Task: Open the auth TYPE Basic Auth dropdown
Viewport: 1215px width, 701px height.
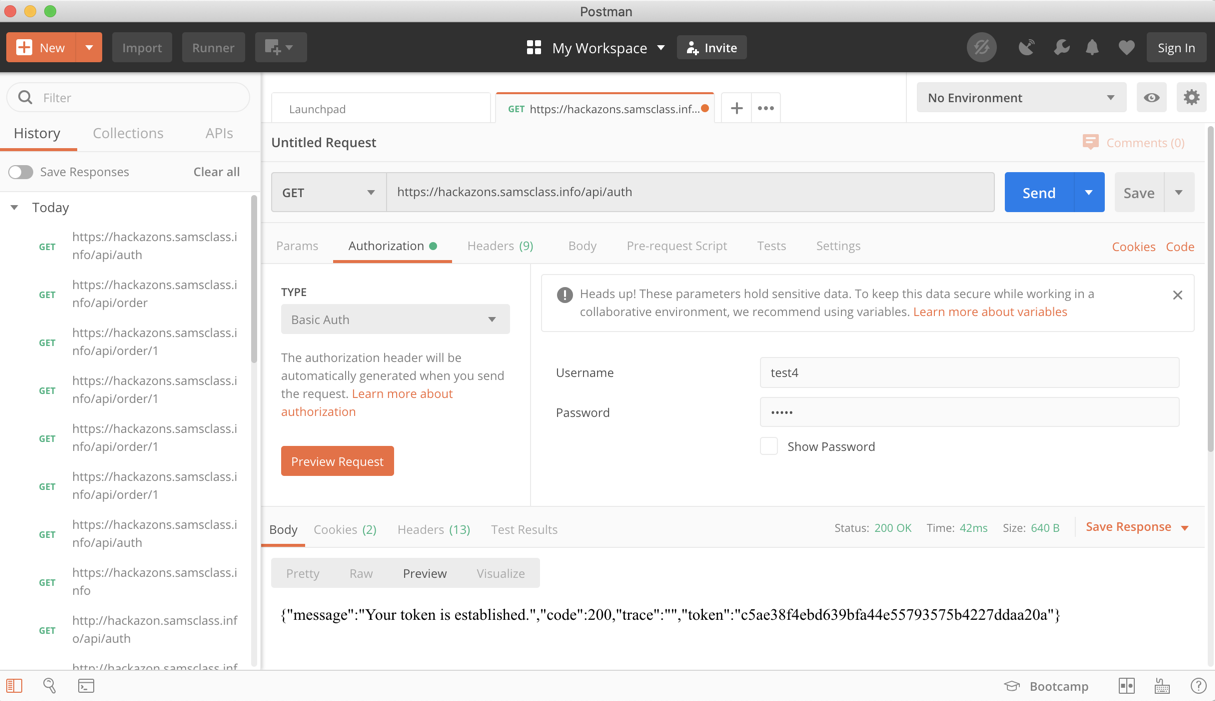Action: [x=395, y=319]
